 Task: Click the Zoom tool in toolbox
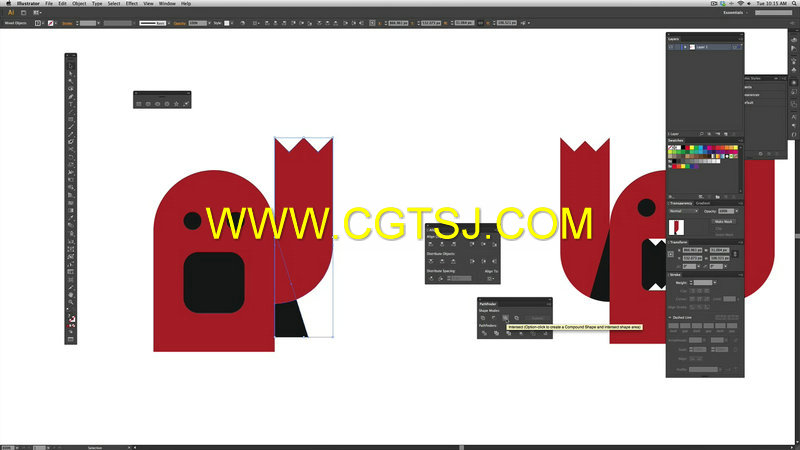pyautogui.click(x=71, y=302)
